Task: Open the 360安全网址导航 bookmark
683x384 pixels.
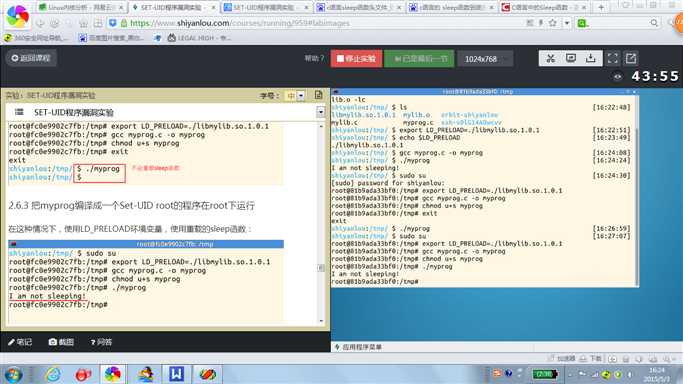Action: [x=36, y=38]
